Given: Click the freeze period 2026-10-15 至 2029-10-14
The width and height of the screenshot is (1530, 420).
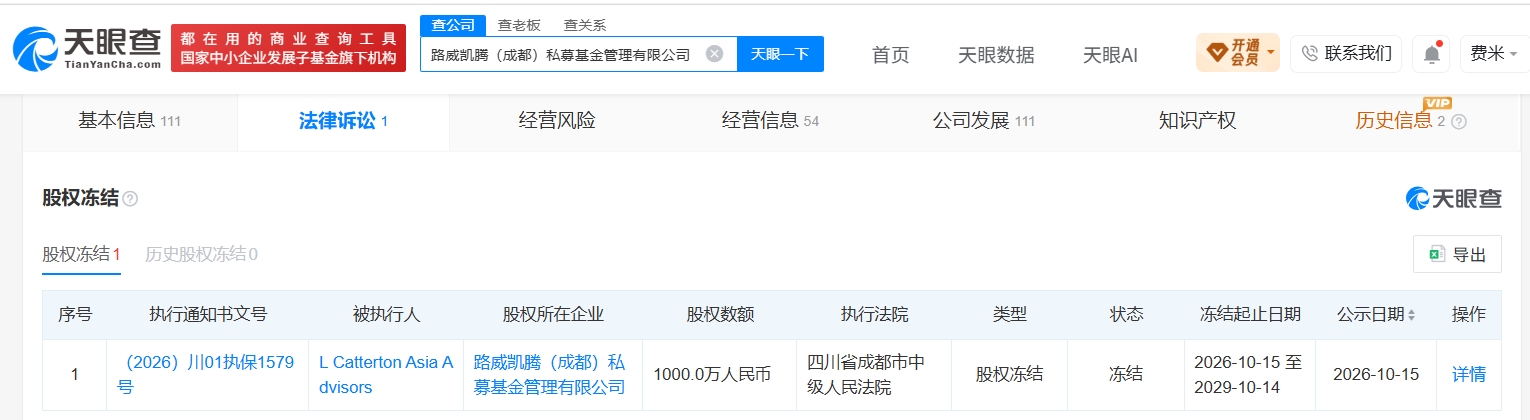Looking at the screenshot, I should click(1250, 374).
